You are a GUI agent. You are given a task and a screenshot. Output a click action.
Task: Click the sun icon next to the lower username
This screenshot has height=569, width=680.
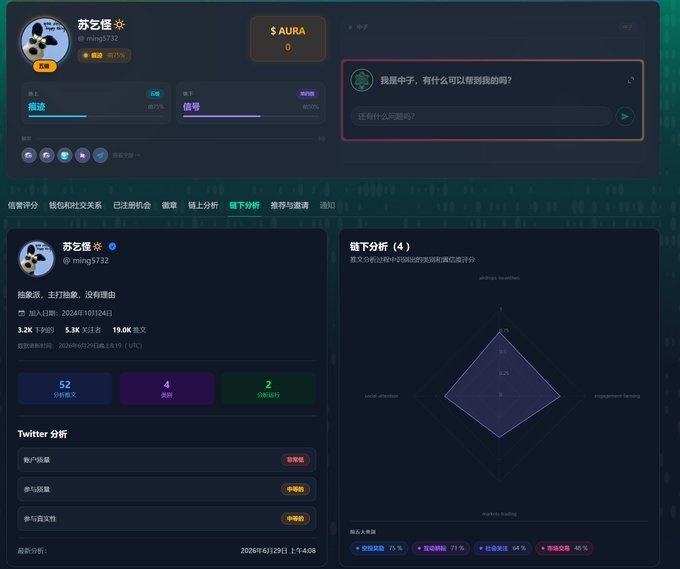[x=98, y=246]
